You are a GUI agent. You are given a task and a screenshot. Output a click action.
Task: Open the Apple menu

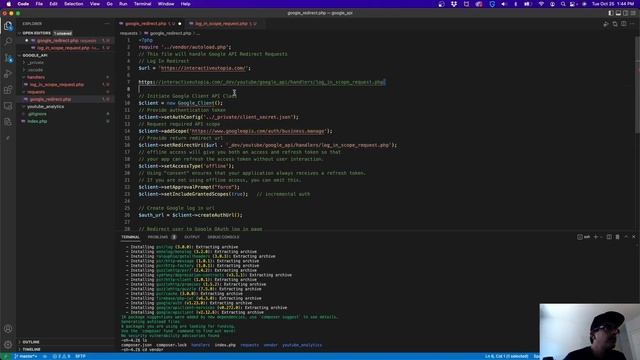(9, 4)
